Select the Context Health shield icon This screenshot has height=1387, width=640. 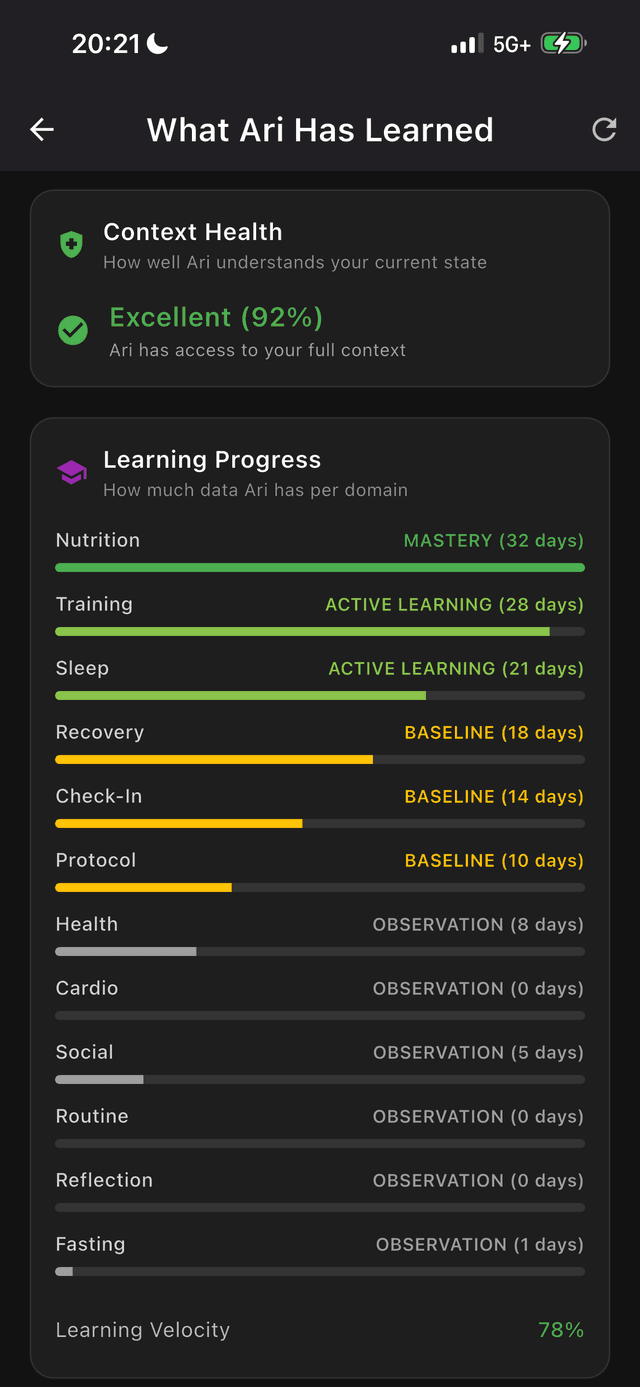tap(71, 243)
